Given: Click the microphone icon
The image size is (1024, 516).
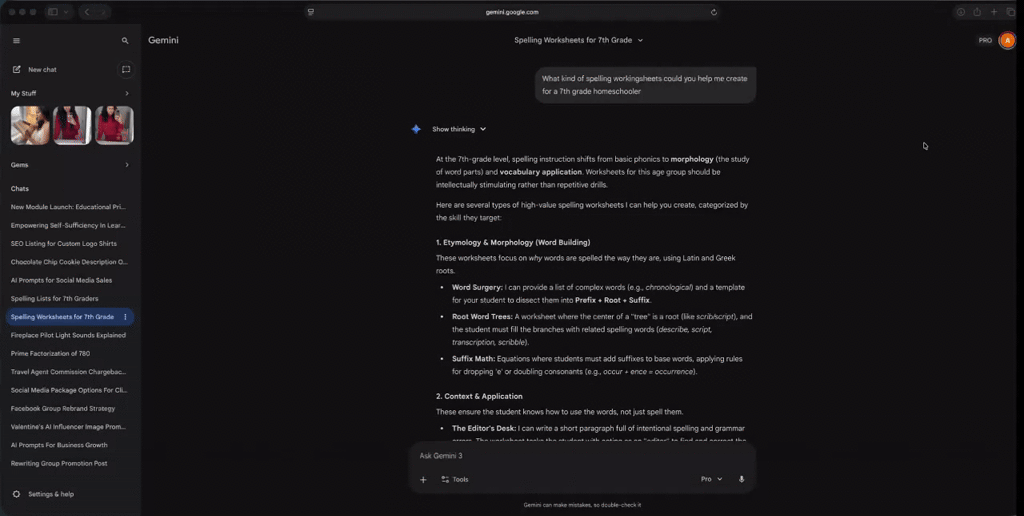Looking at the screenshot, I should (741, 479).
